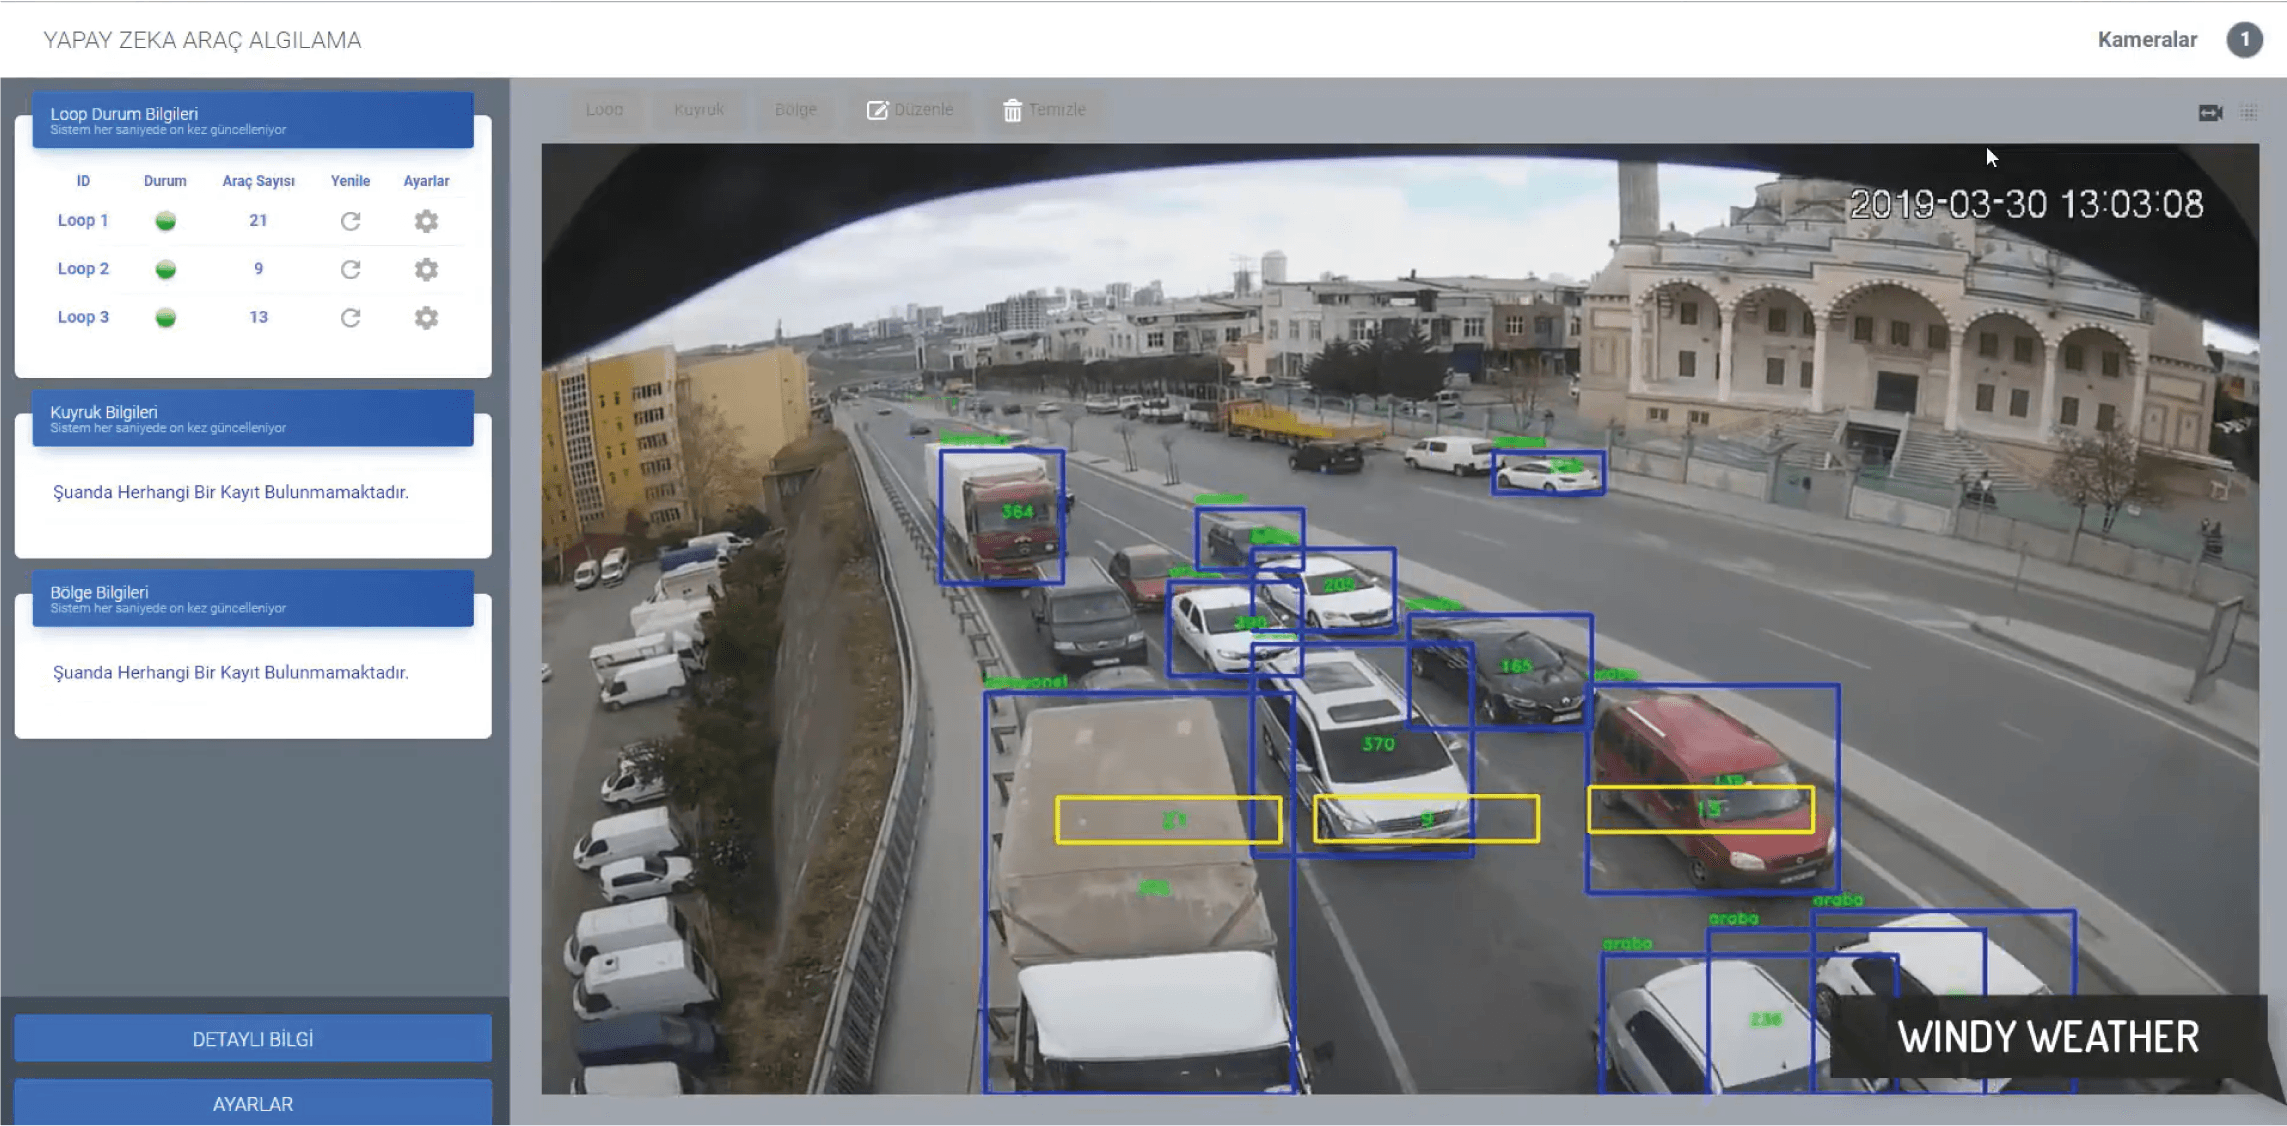Click Loop 1 vehicle count 21
Image resolution: width=2287 pixels, height=1126 pixels.
point(258,220)
